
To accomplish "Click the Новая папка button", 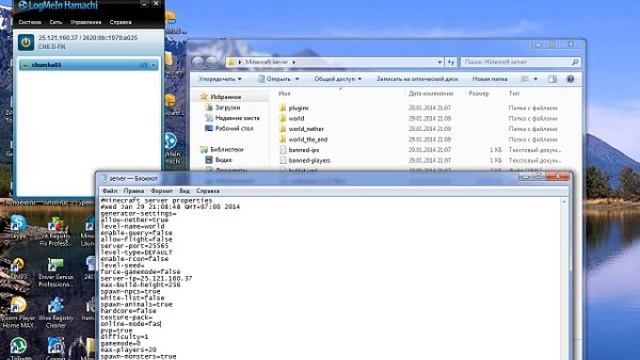I will (490, 79).
